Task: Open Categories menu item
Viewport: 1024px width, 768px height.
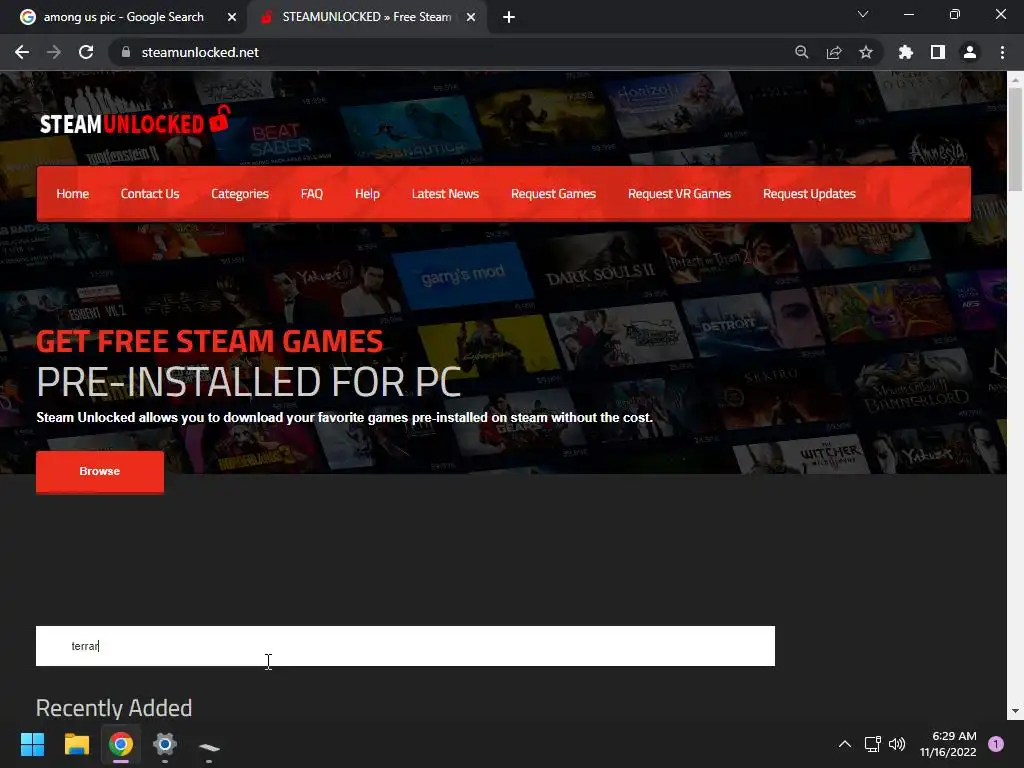Action: pos(240,194)
